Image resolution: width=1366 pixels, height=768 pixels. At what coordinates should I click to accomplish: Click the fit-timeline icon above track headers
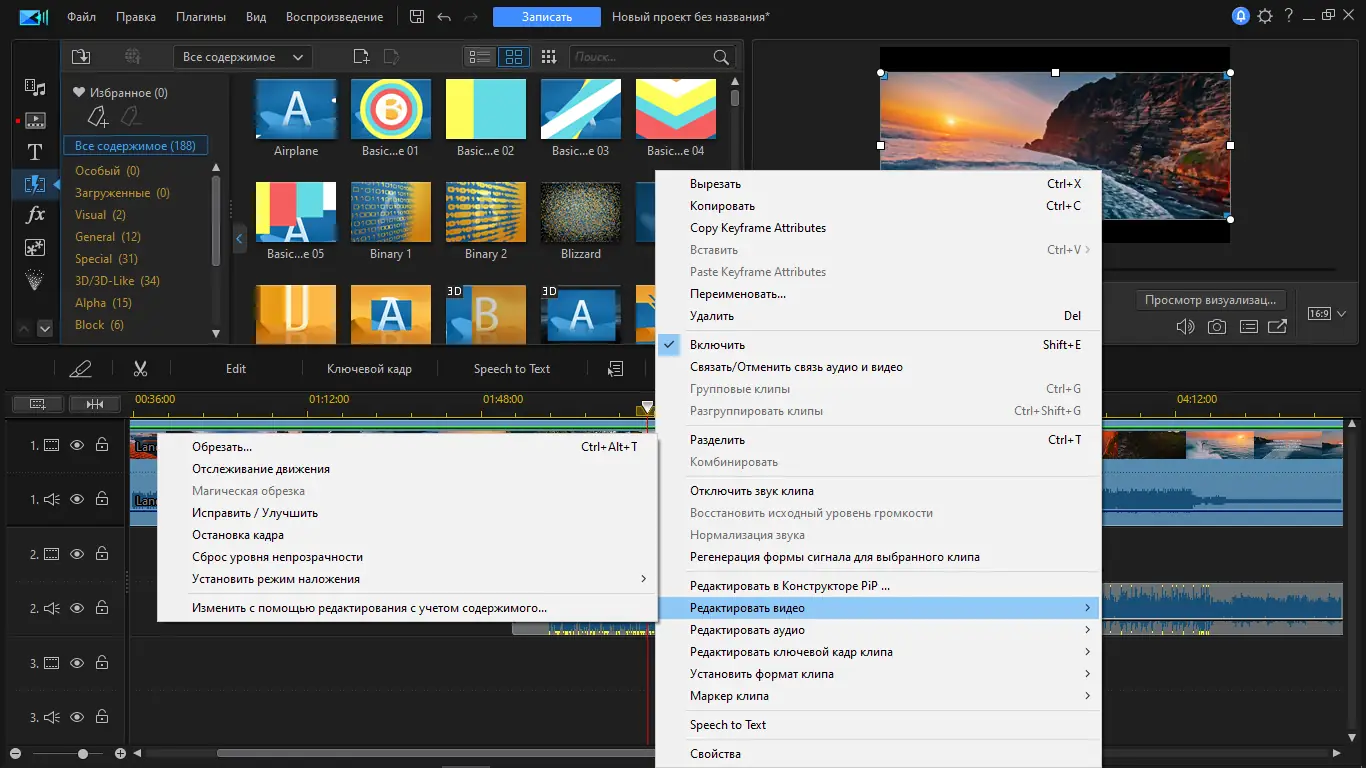click(x=95, y=404)
